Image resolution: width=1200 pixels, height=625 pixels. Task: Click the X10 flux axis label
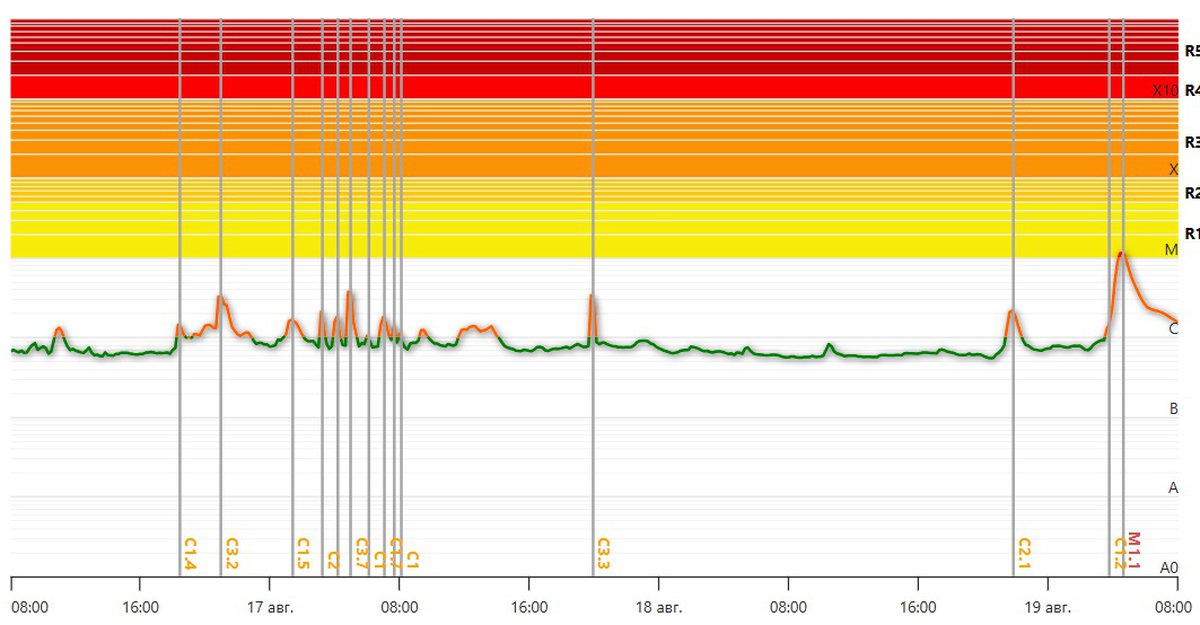[x=1165, y=90]
